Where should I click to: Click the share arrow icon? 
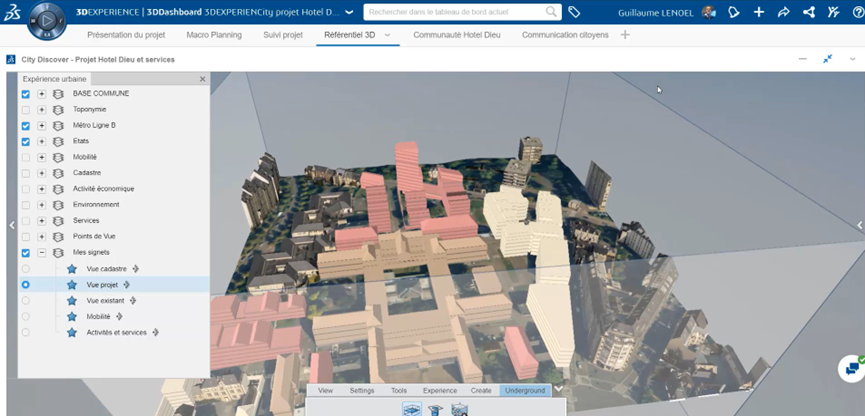click(x=783, y=12)
